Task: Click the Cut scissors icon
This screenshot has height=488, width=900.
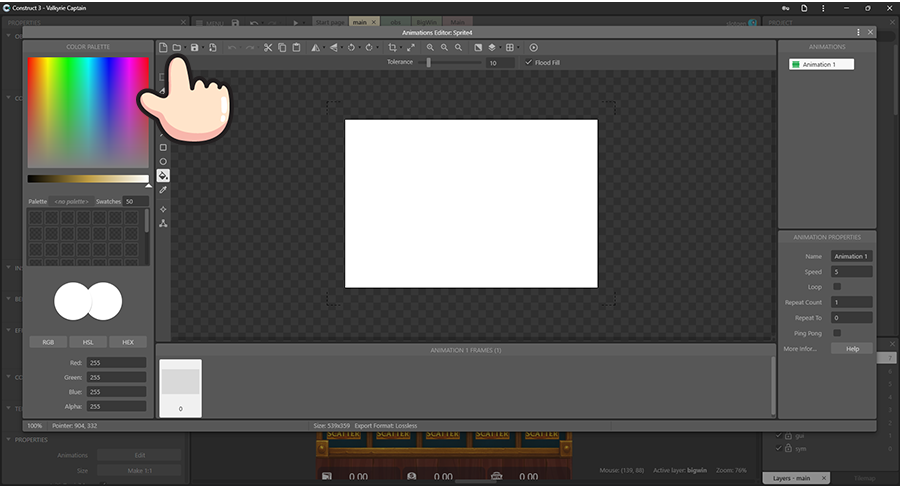Action: tap(268, 47)
